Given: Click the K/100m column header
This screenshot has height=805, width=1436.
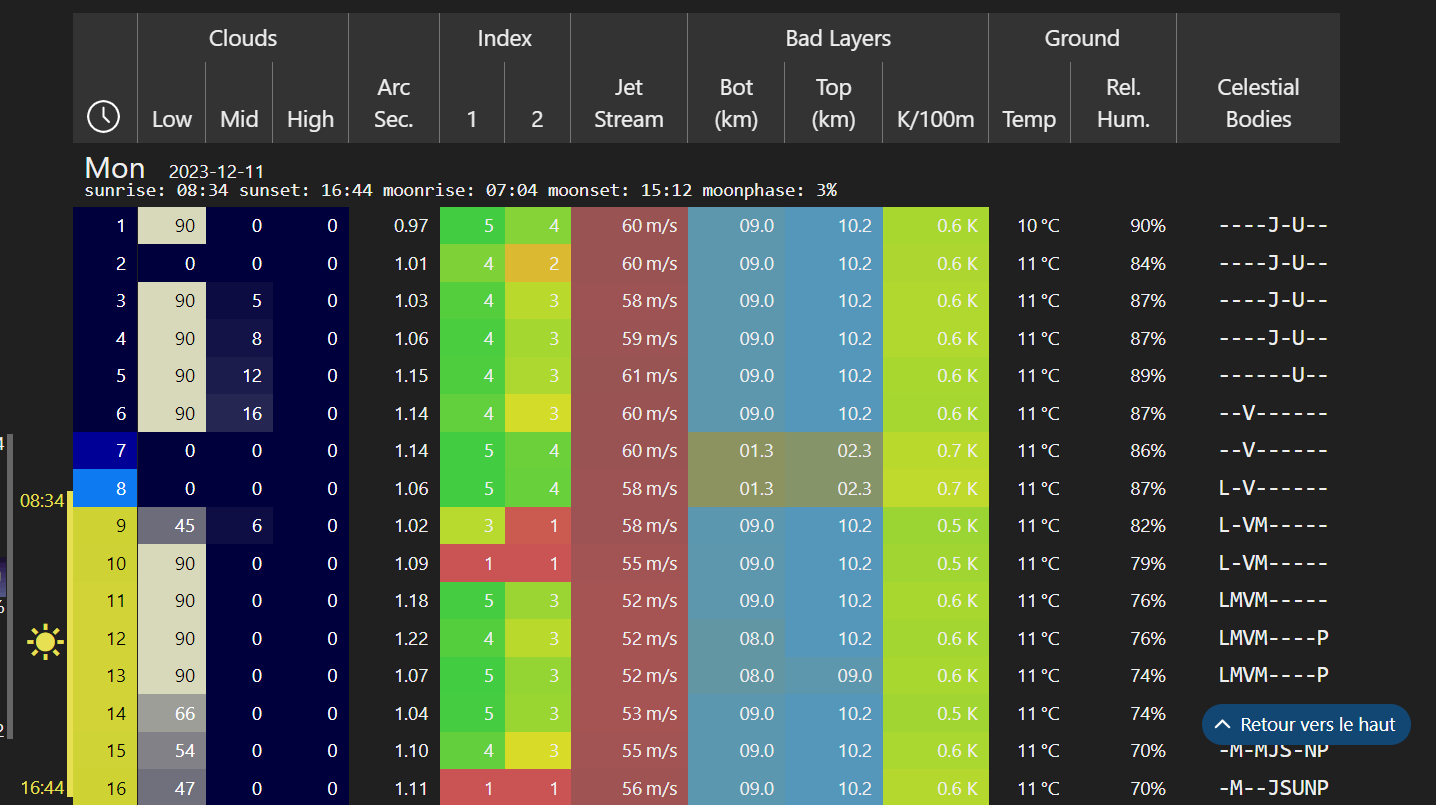Looking at the screenshot, I should pos(935,119).
